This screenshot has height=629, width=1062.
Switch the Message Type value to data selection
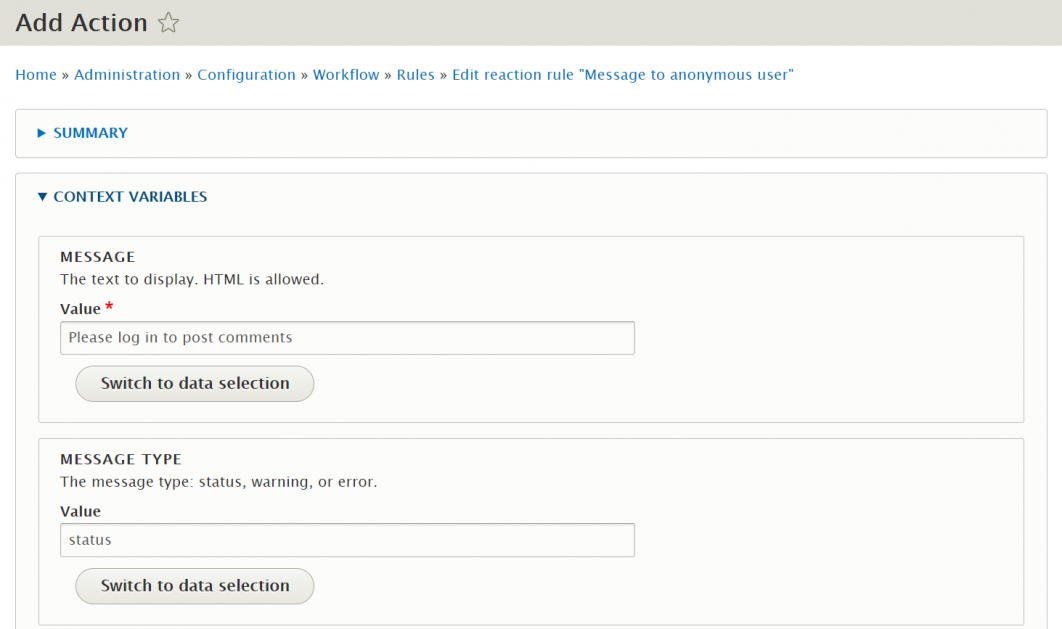(x=194, y=586)
